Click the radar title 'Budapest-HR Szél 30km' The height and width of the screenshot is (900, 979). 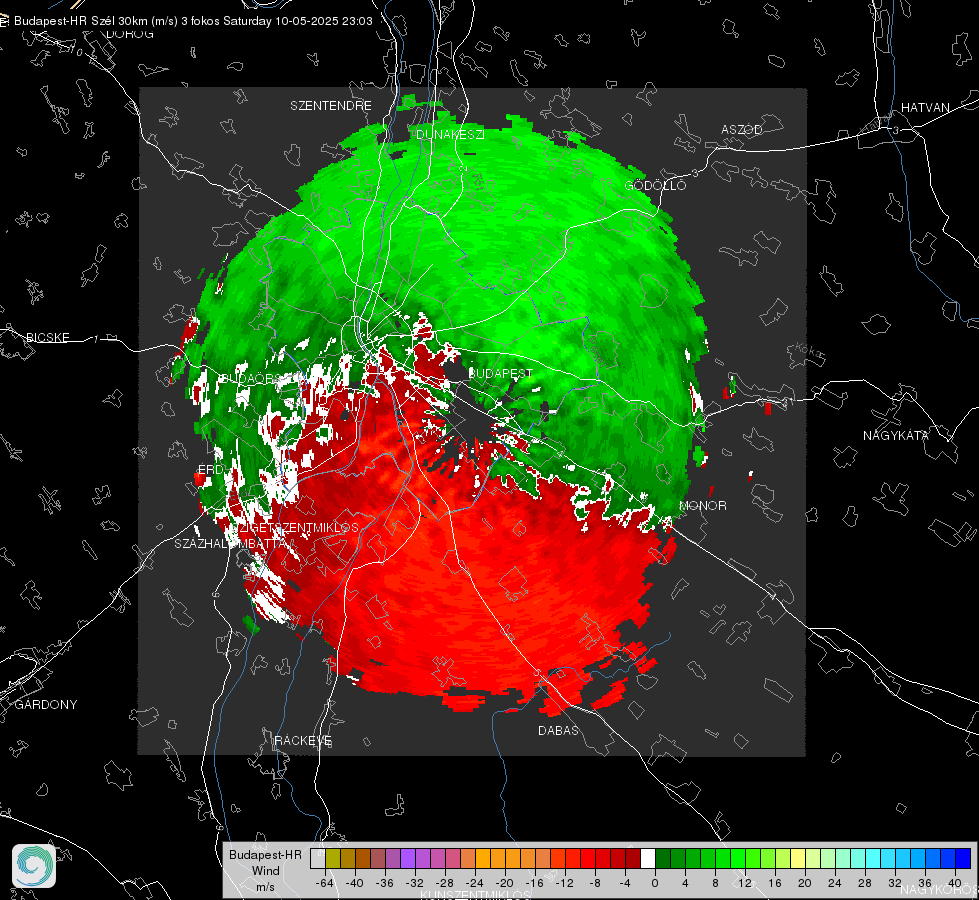pyautogui.click(x=81, y=21)
